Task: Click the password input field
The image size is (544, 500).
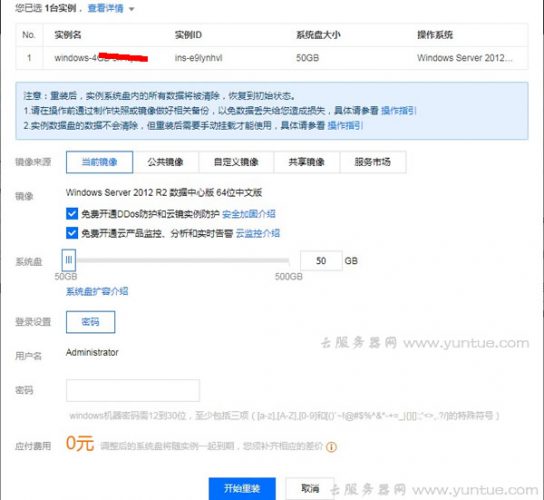Action: pos(133,390)
